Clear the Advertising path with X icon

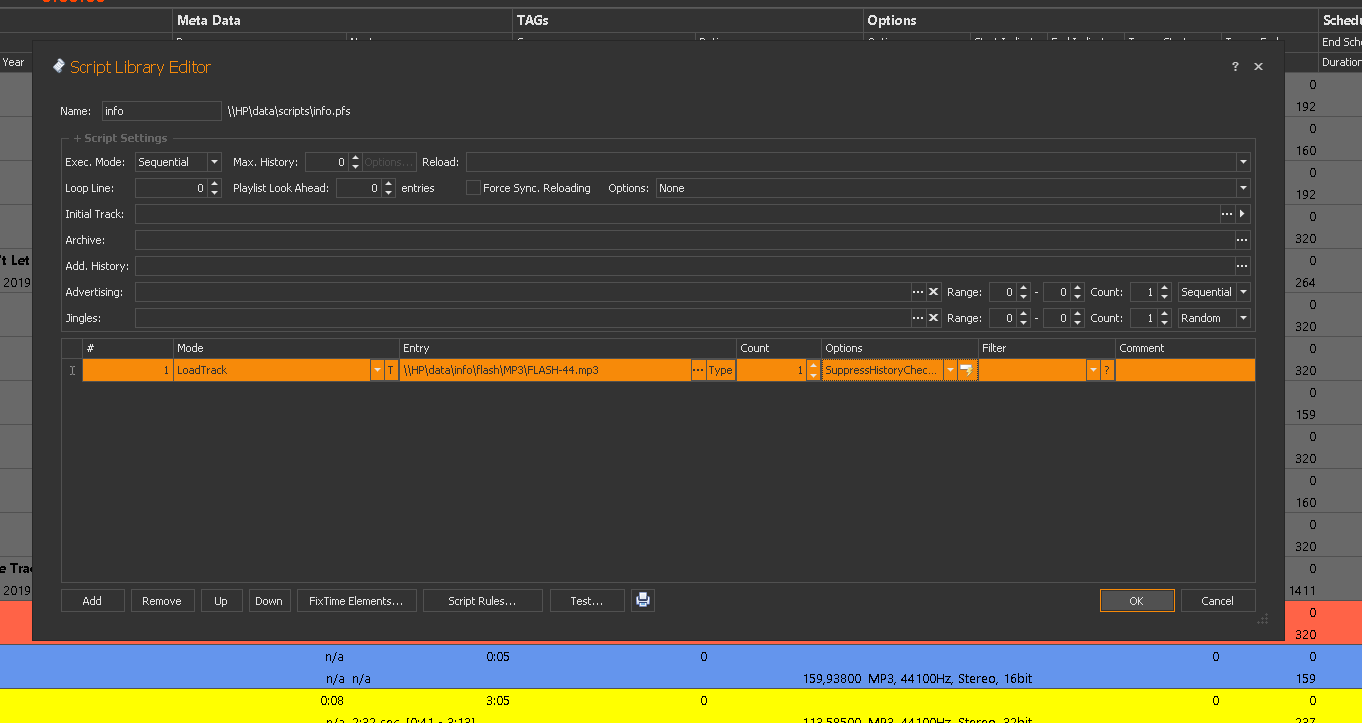[x=934, y=292]
